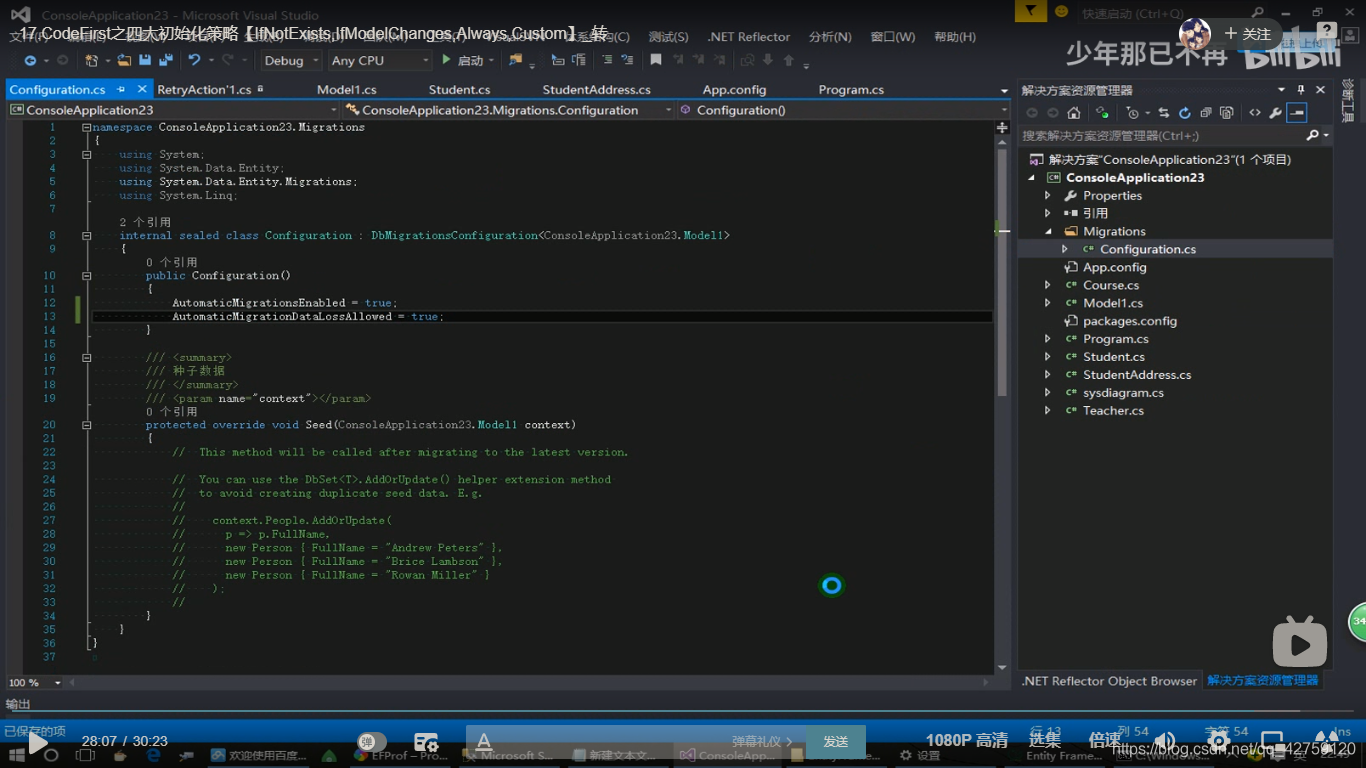
Task: Click the Undo toolbar icon
Action: pos(194,60)
